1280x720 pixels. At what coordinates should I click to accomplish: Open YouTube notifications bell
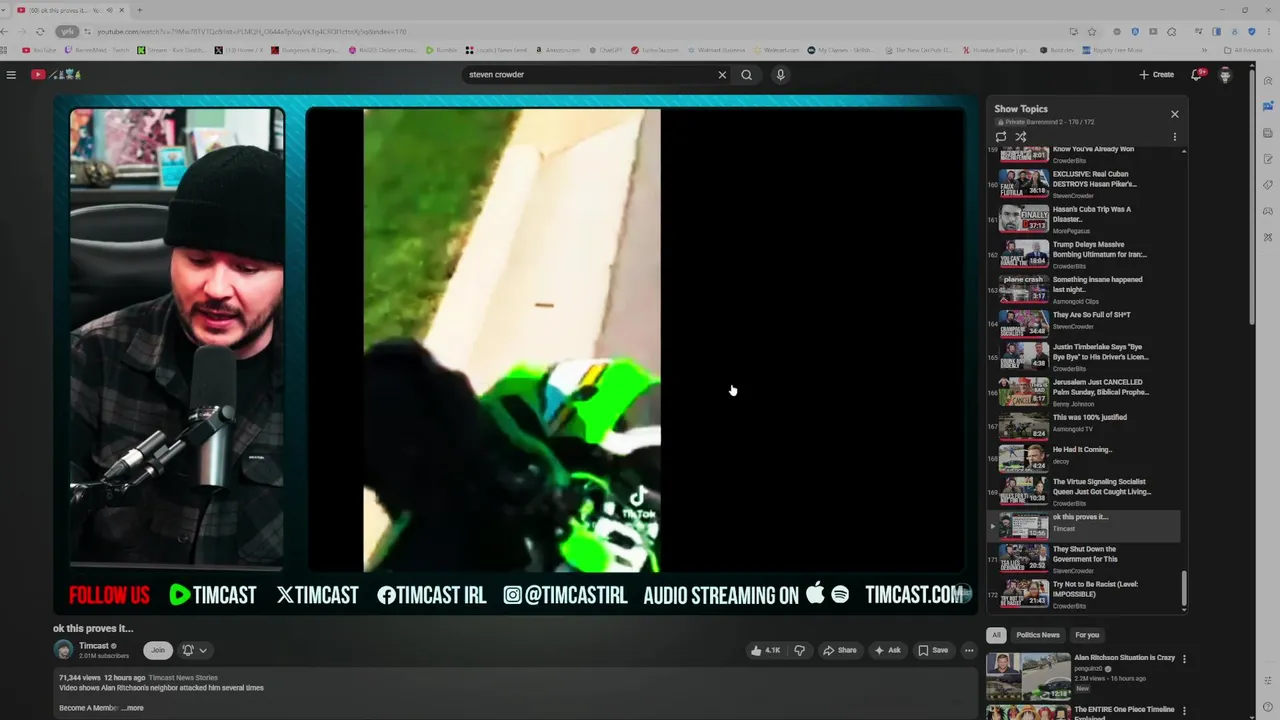1197,75
